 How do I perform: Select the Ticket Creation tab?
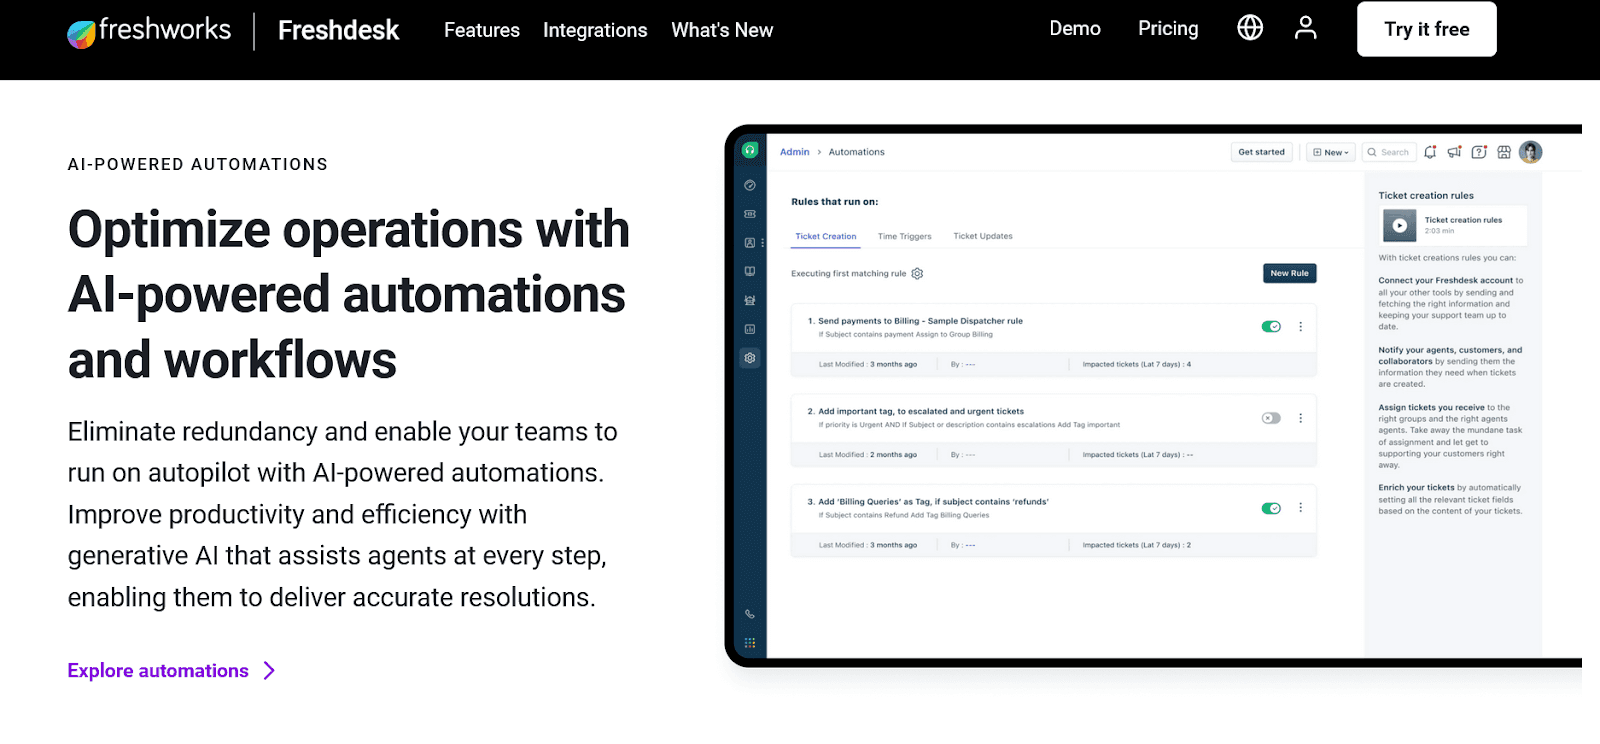(x=826, y=237)
